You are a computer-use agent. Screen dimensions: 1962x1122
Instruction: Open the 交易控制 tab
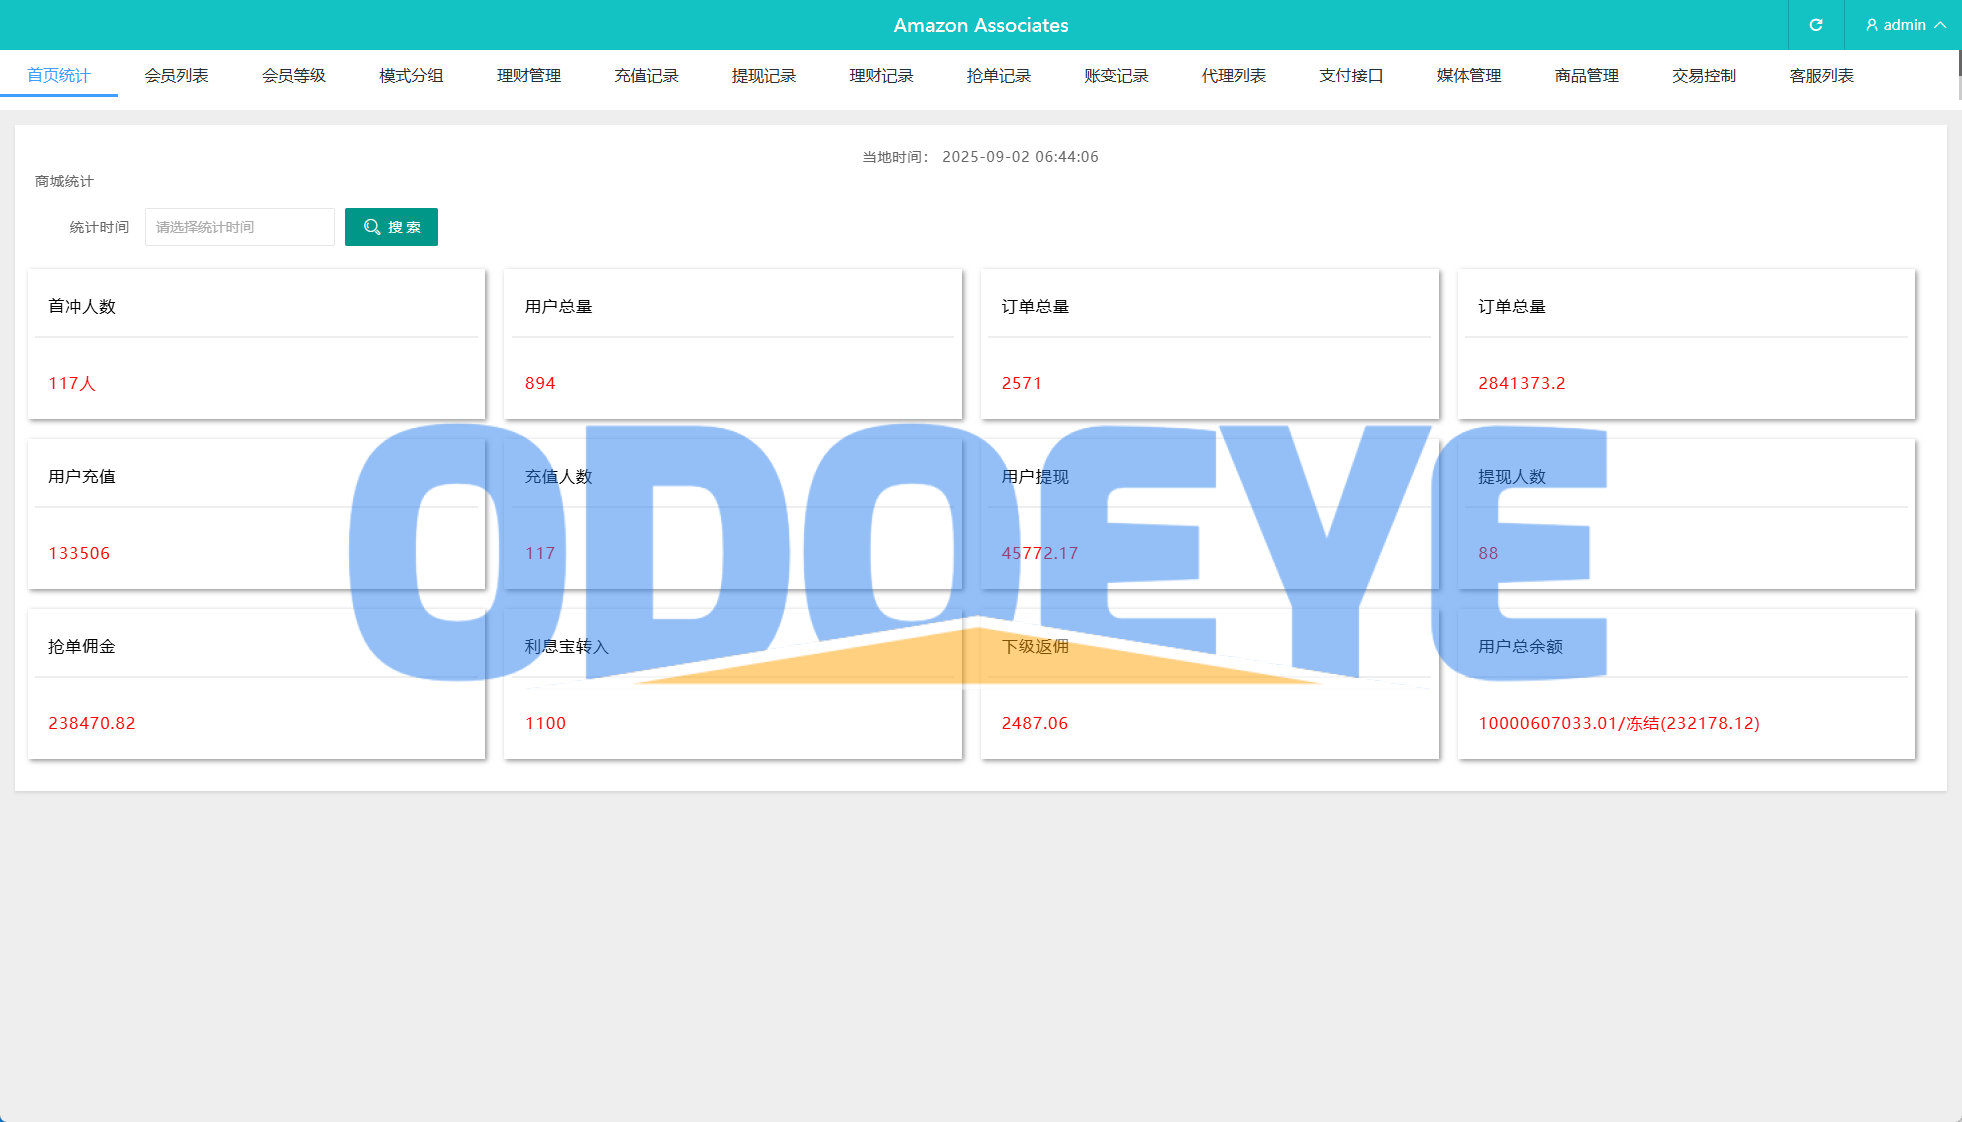[1704, 75]
